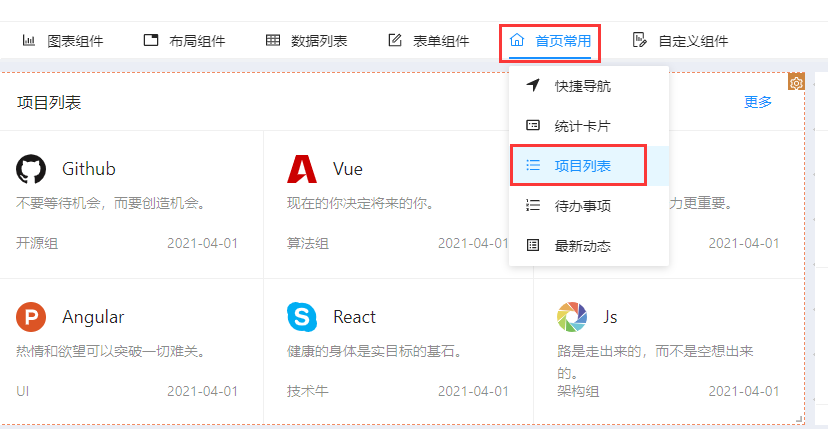Click the 开源组 label
This screenshot has width=828, height=429.
tap(37, 243)
